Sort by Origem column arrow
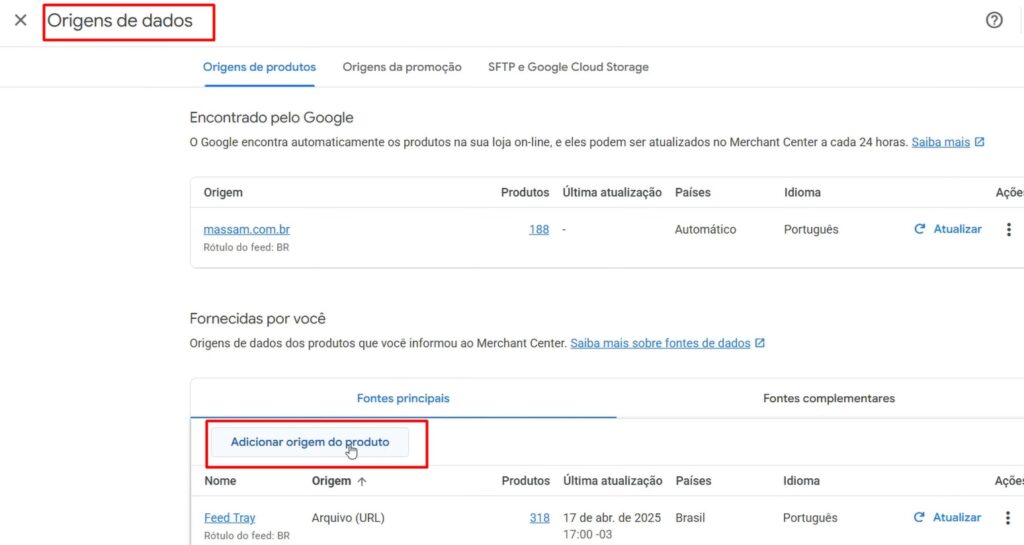The image size is (1024, 545). pyautogui.click(x=362, y=481)
